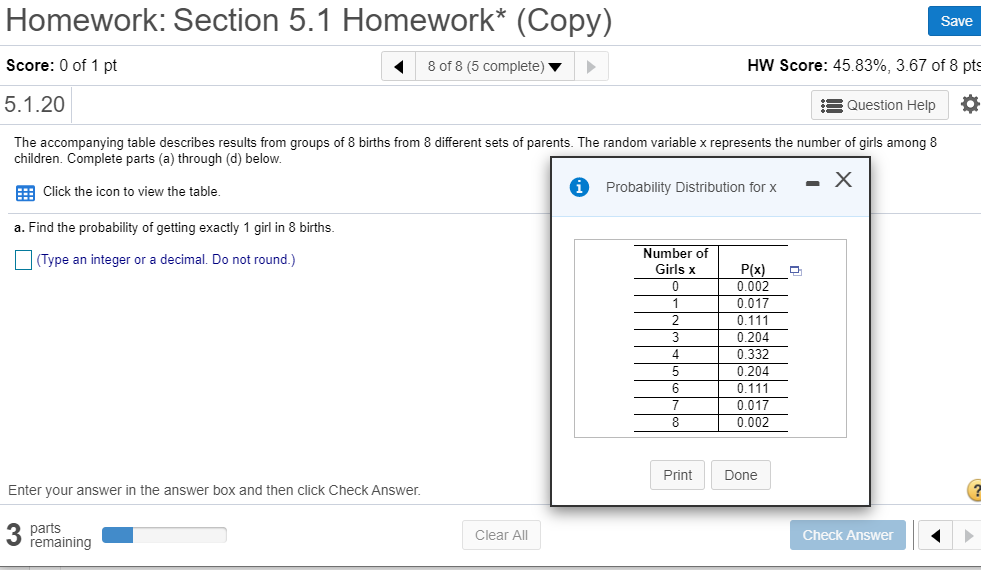
Task: Open the table icon to view data
Action: (25, 193)
